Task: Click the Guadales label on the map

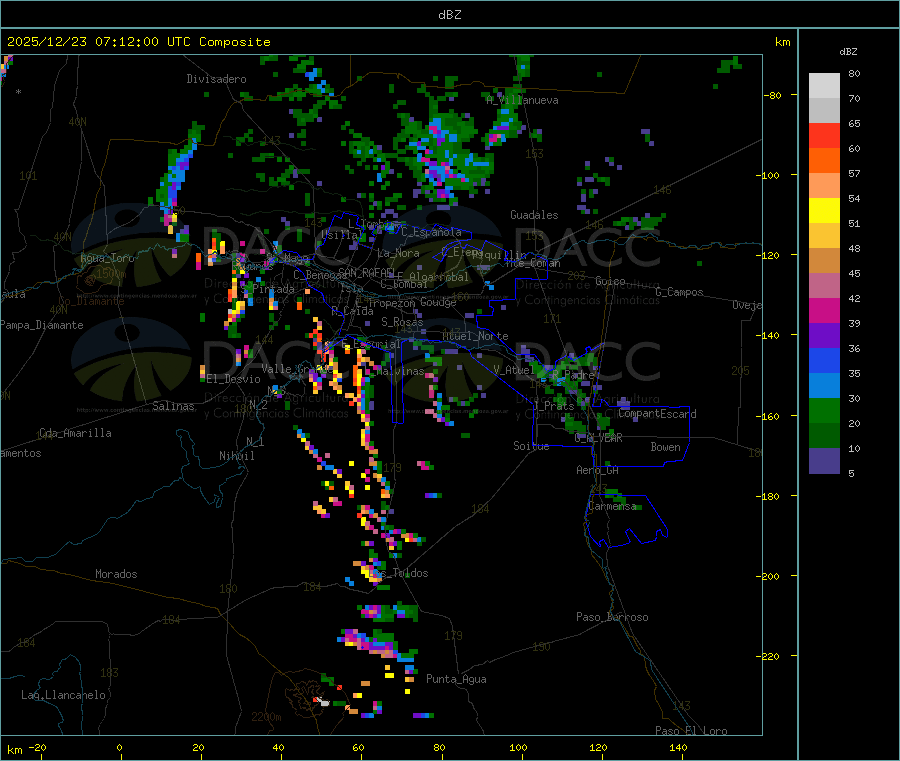Action: (534, 215)
